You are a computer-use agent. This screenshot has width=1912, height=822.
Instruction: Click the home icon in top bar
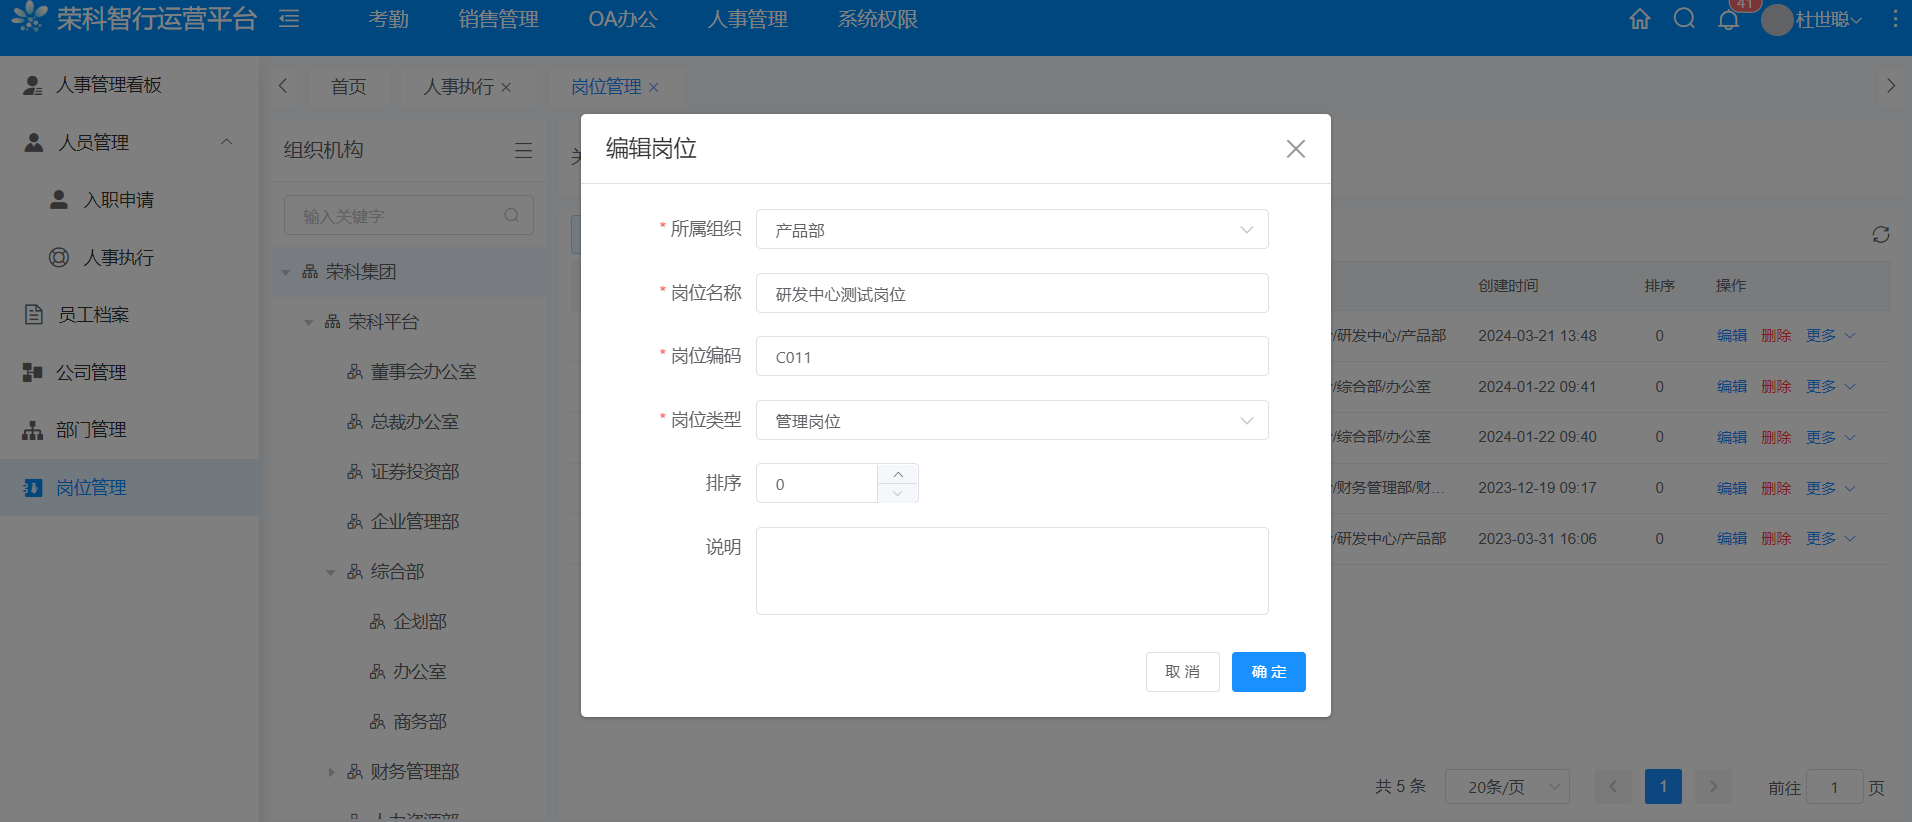1640,19
